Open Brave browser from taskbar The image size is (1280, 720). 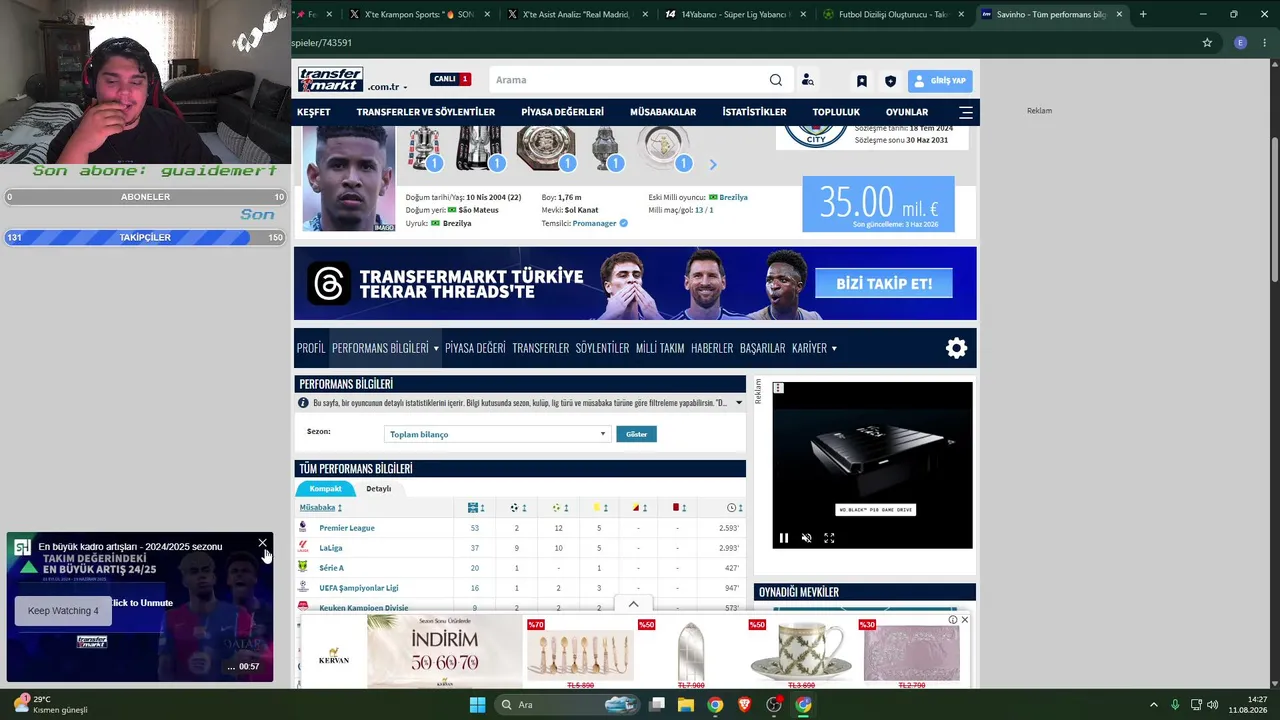(744, 704)
